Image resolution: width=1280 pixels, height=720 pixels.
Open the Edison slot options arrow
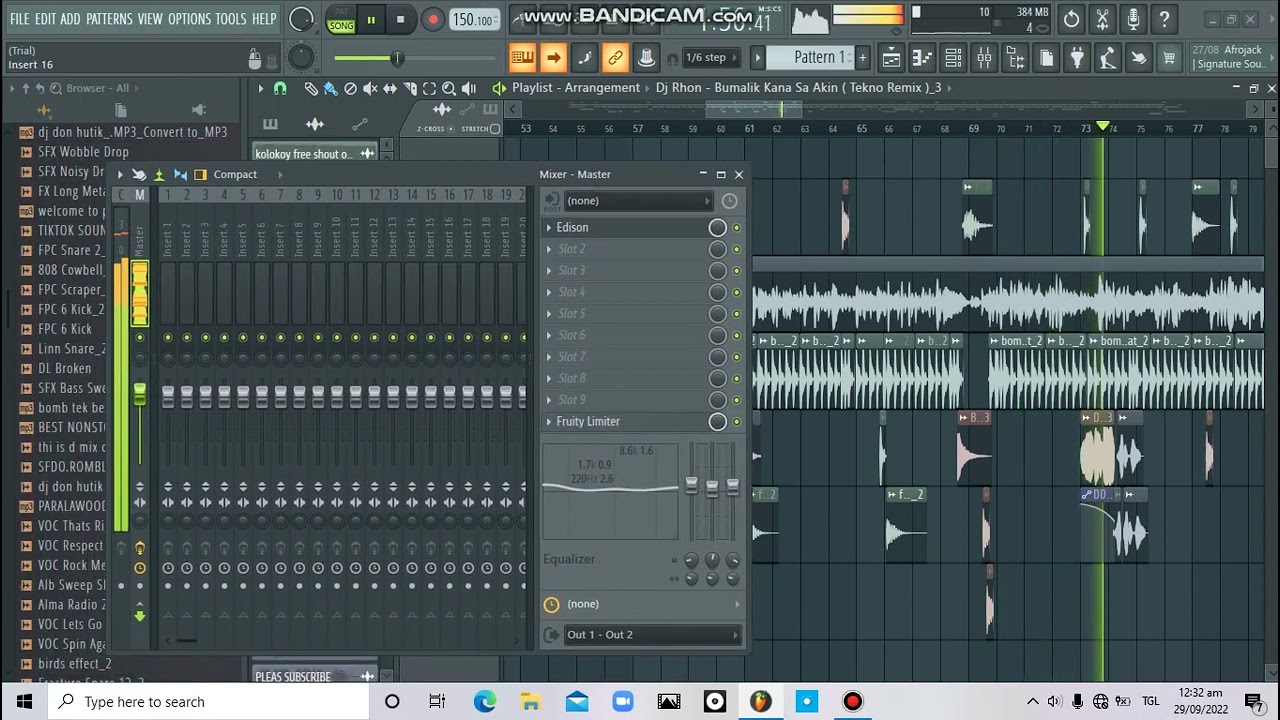549,228
